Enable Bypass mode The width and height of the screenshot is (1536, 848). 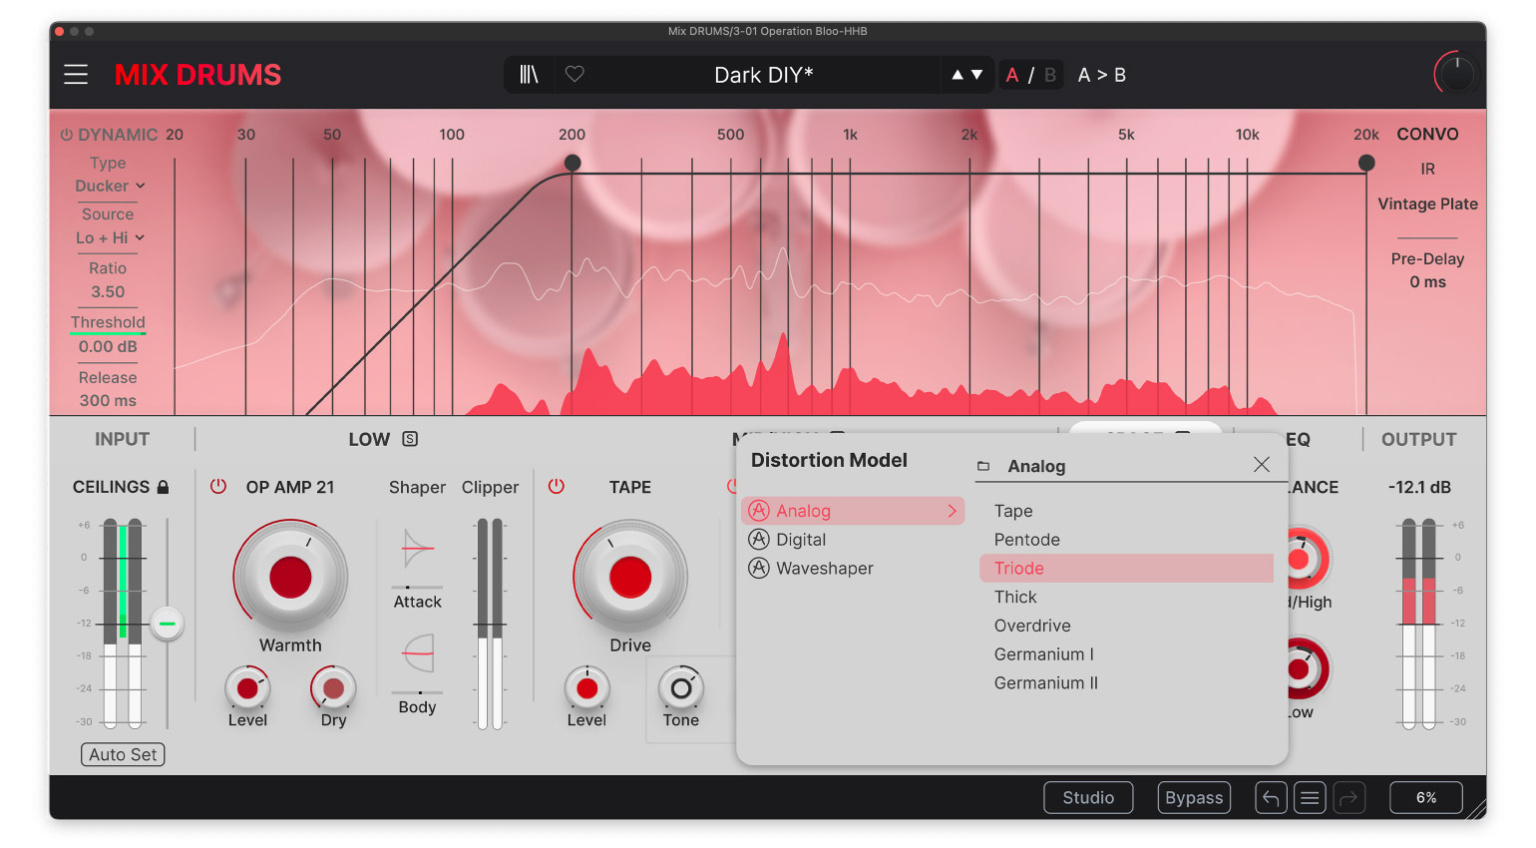click(1193, 797)
